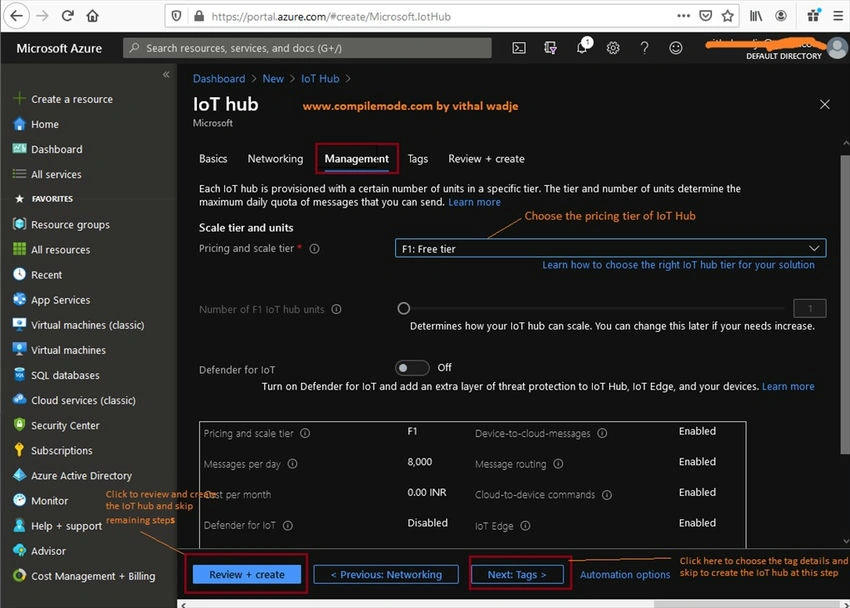Go to Previous: Networking

(x=386, y=574)
